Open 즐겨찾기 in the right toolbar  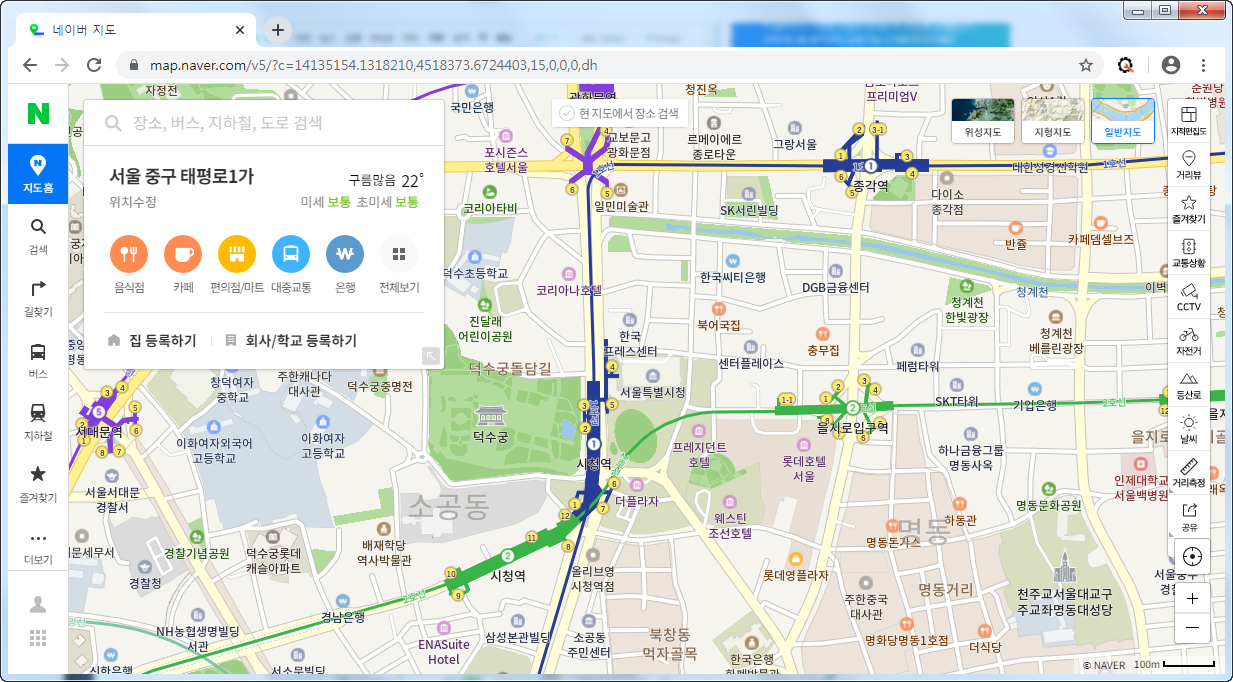(x=1189, y=208)
